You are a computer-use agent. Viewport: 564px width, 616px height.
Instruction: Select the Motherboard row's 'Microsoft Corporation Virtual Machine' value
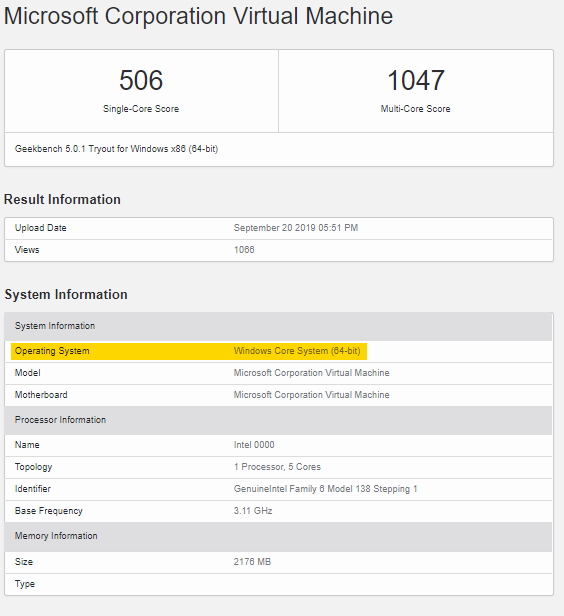tap(311, 395)
